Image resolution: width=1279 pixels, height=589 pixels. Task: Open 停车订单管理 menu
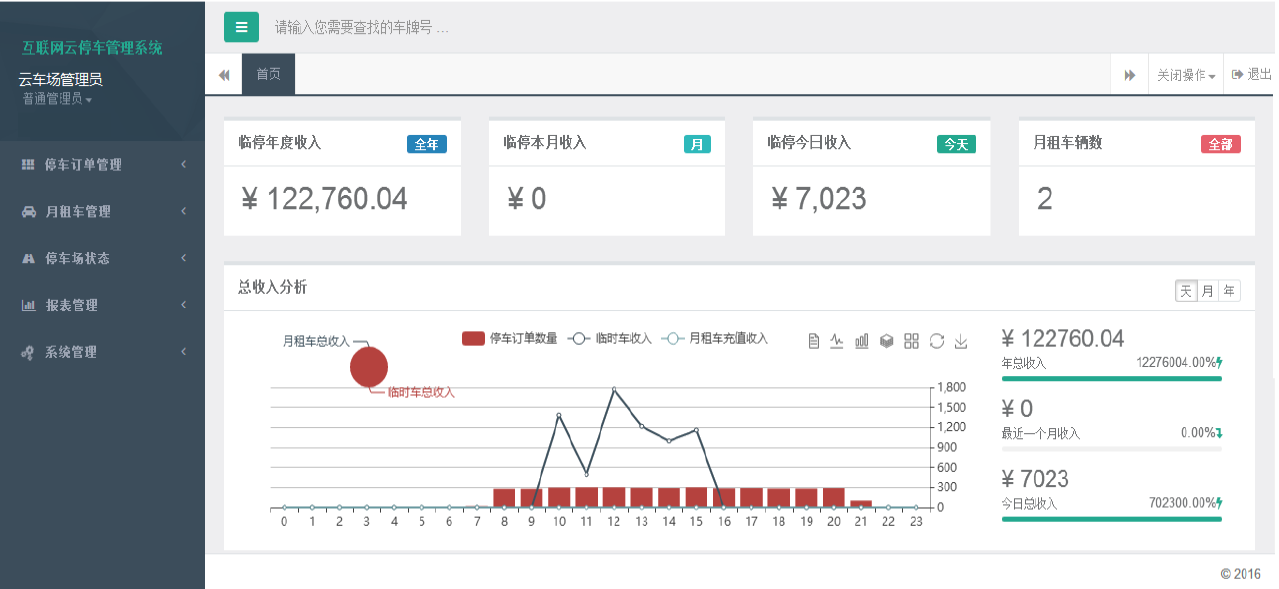point(102,164)
